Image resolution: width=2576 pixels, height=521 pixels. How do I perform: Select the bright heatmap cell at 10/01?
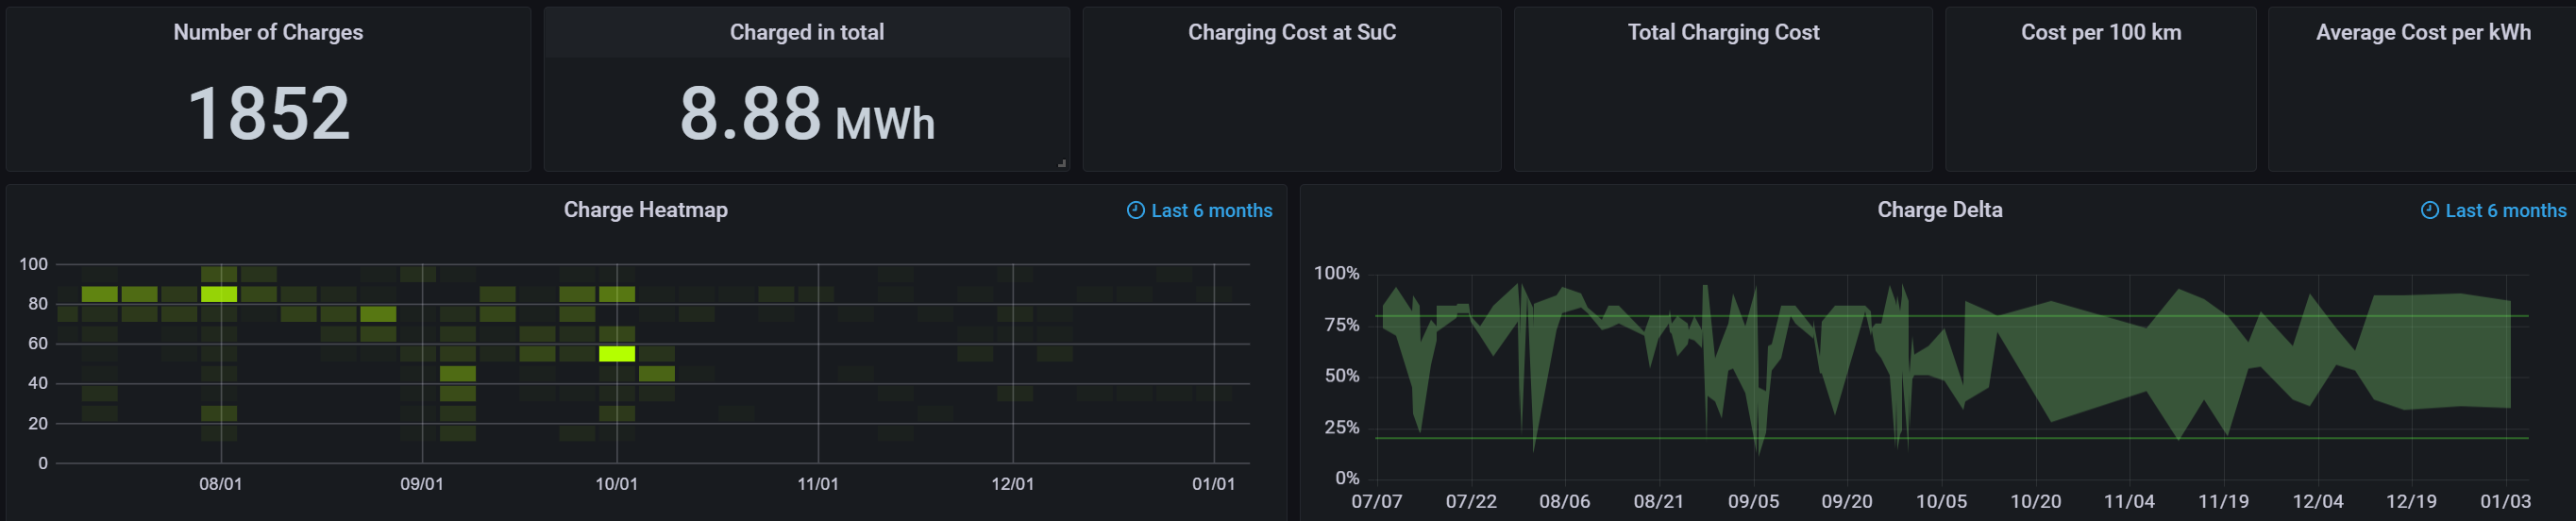(x=616, y=353)
